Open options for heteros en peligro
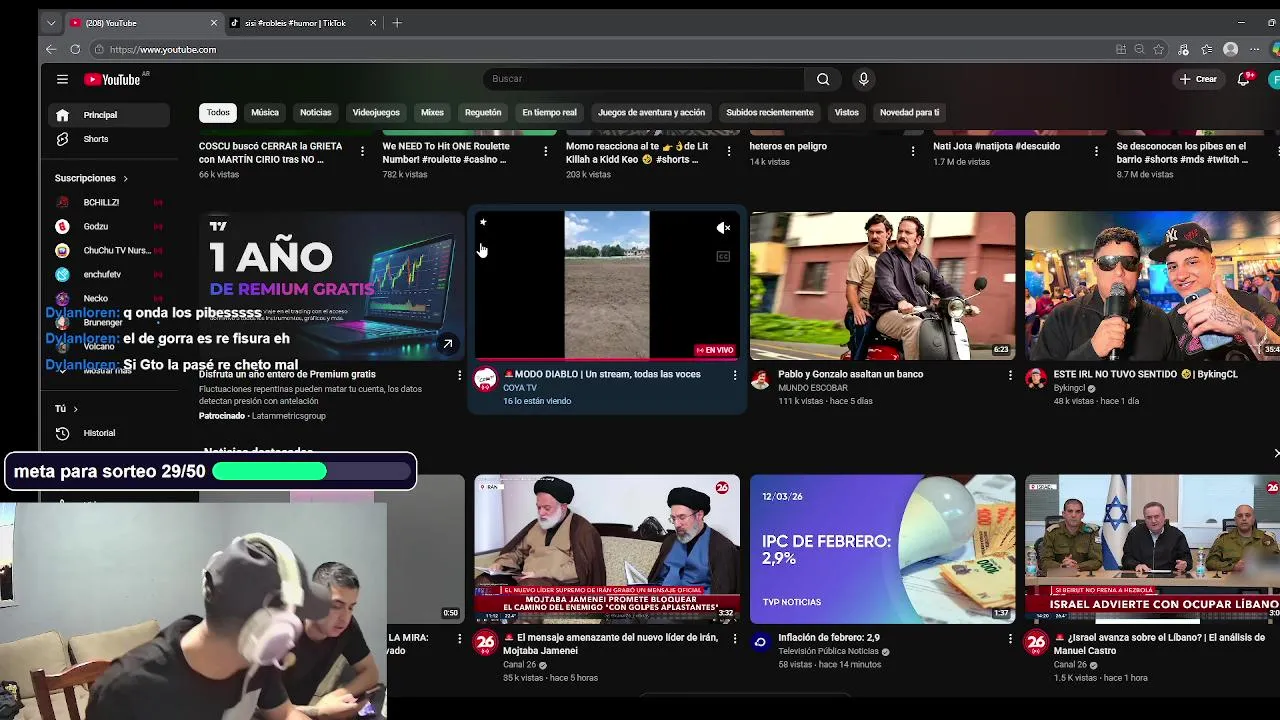1280x720 pixels. click(x=912, y=151)
